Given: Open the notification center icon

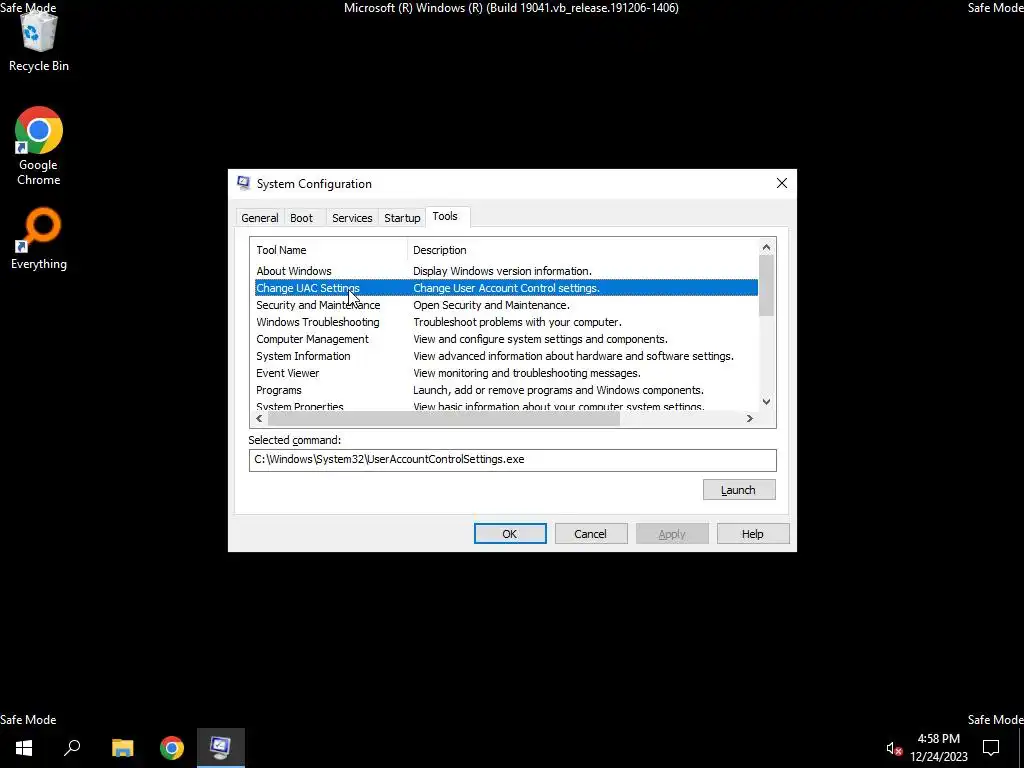Looking at the screenshot, I should [991, 747].
